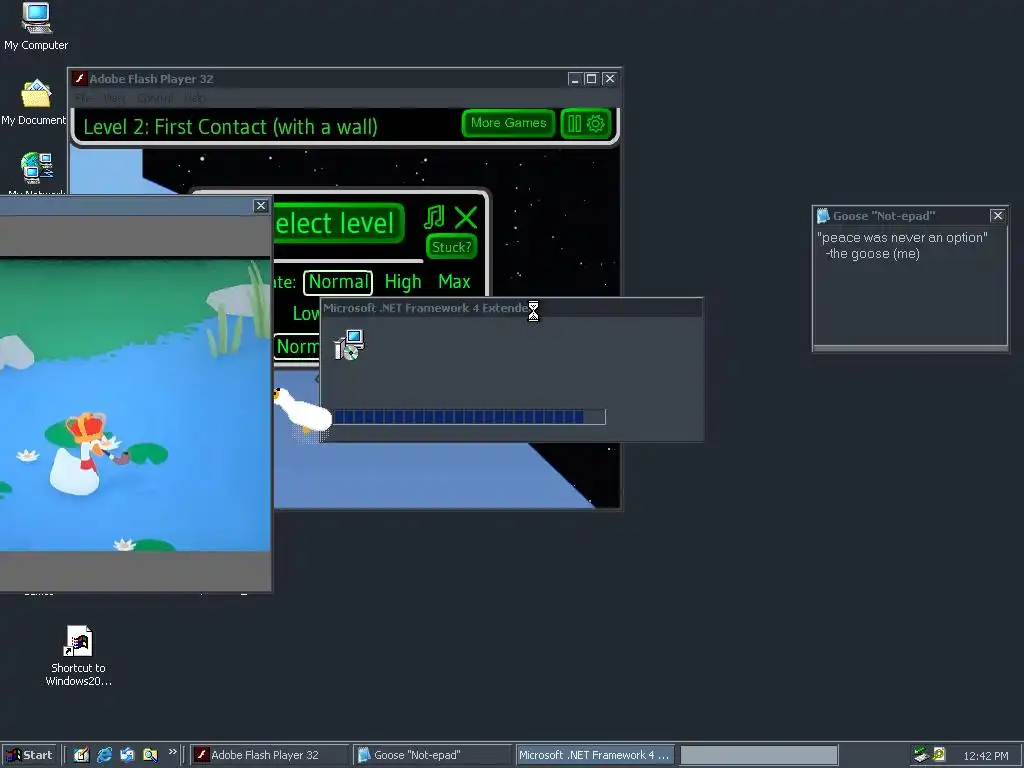
Task: Click the More Games button
Action: (508, 123)
